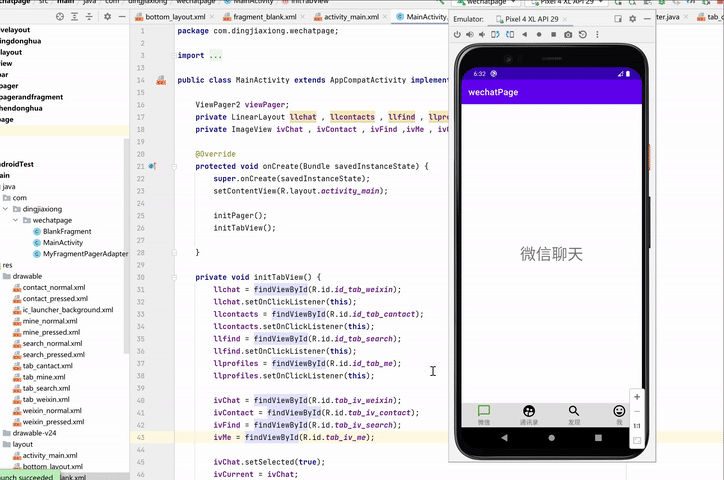Fit emulator zoom to window

[637, 440]
